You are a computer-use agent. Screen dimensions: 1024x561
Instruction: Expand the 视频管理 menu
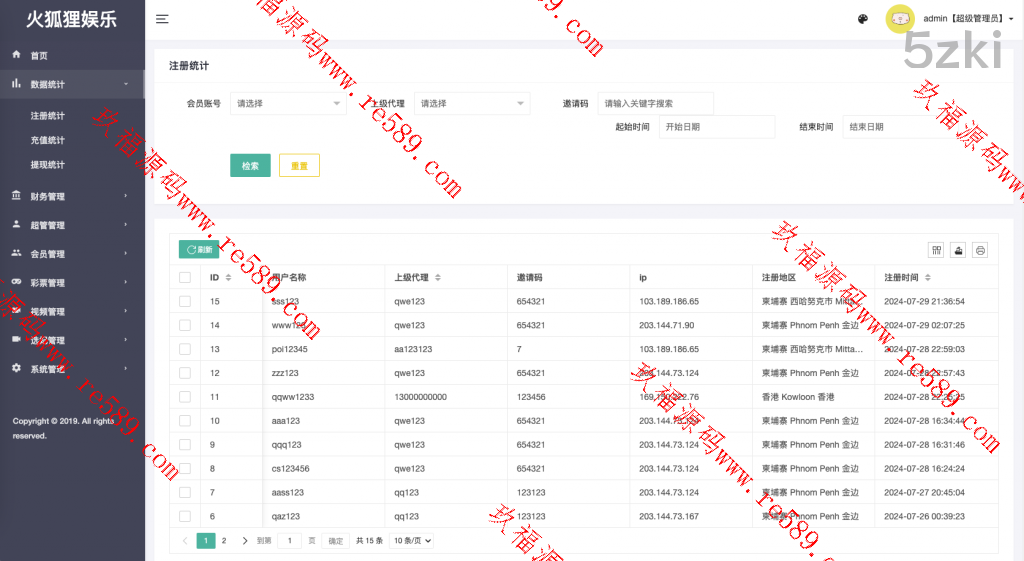pyautogui.click(x=72, y=312)
